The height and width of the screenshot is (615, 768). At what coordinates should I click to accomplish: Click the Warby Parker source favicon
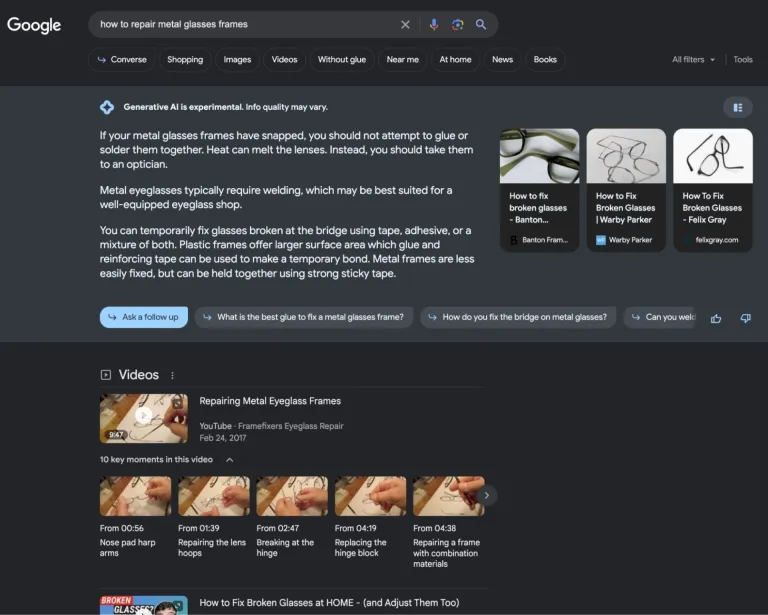[x=600, y=240]
